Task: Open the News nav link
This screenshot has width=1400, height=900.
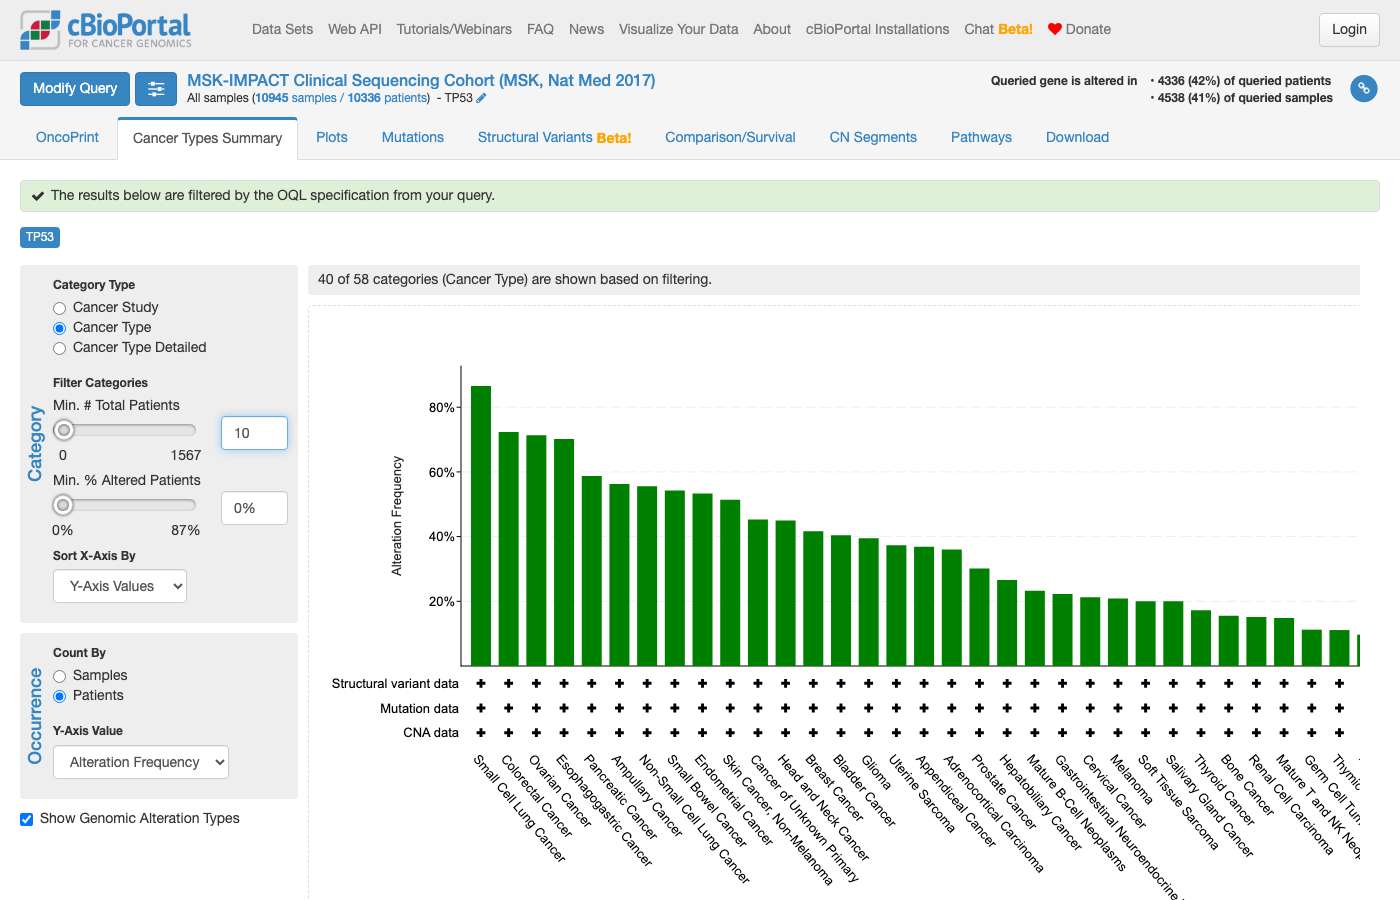Action: [x=586, y=29]
